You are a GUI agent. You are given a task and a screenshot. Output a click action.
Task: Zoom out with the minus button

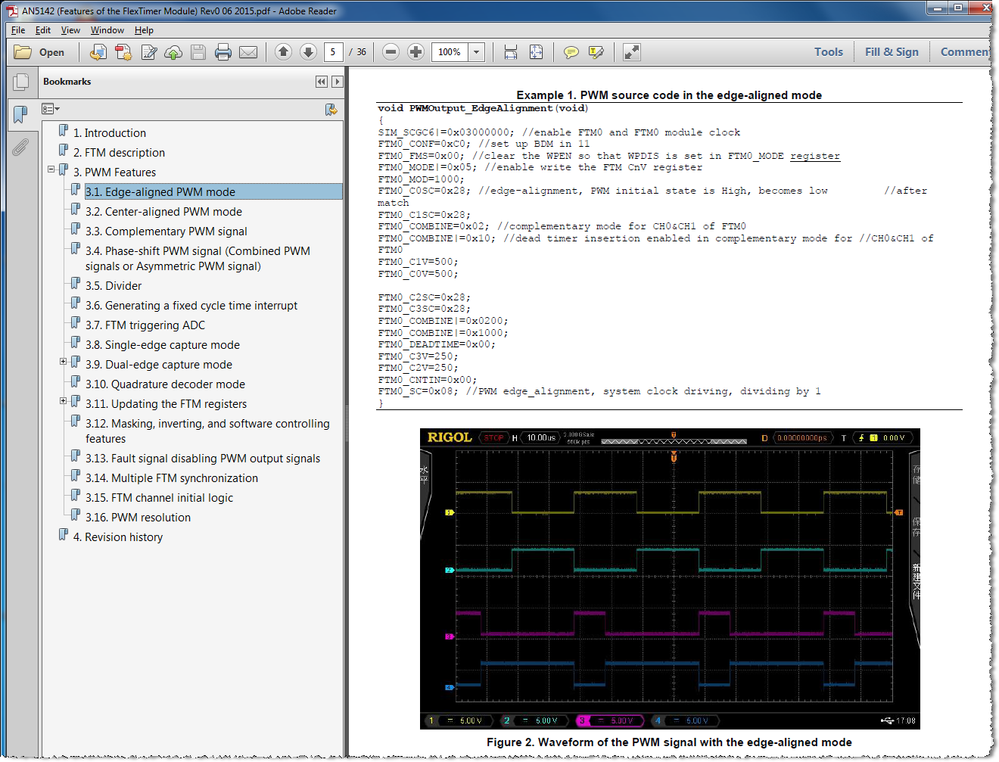click(391, 52)
